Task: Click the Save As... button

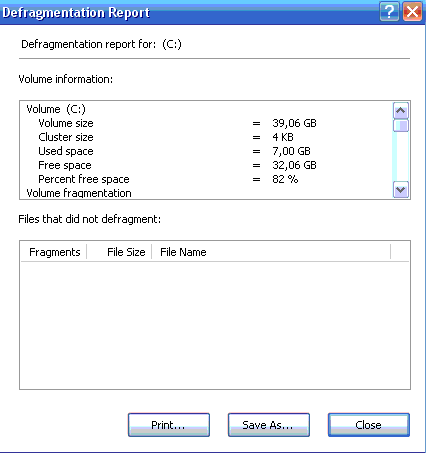Action: [269, 425]
